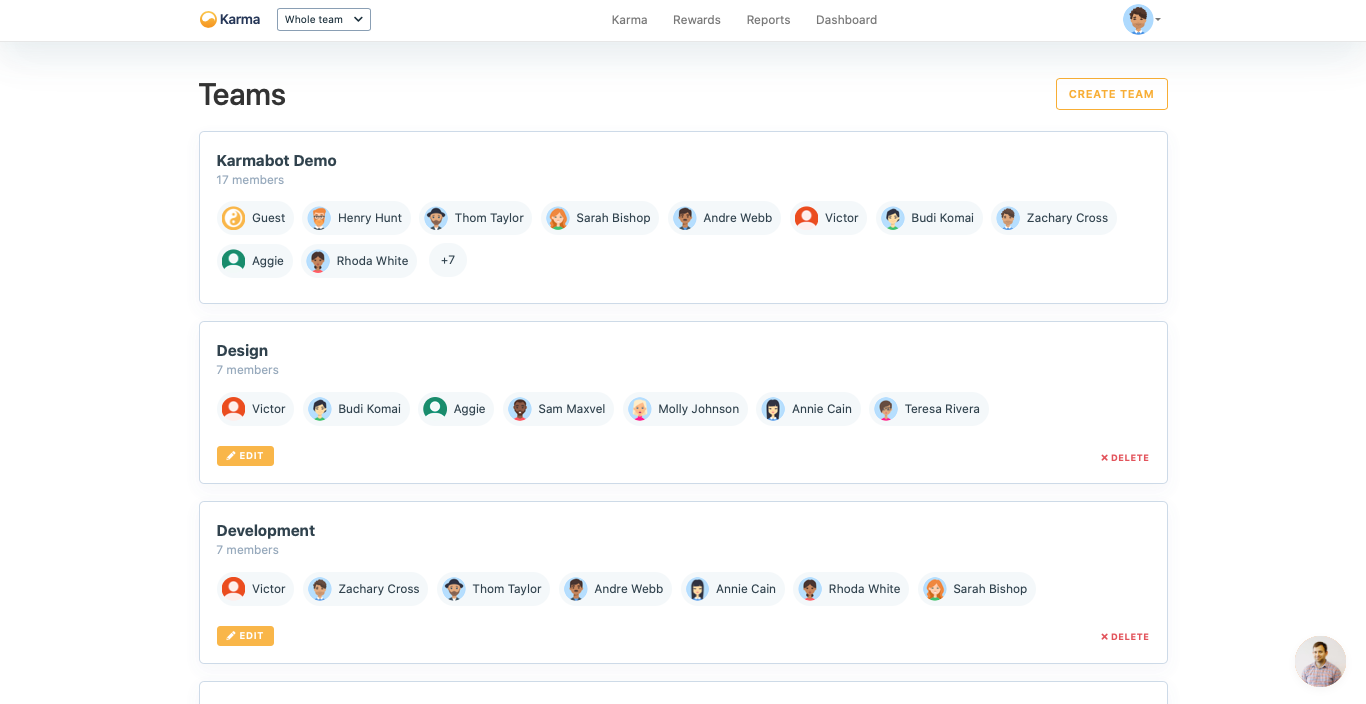Open the support chat avatar bubble
The image size is (1366, 704).
click(1320, 661)
